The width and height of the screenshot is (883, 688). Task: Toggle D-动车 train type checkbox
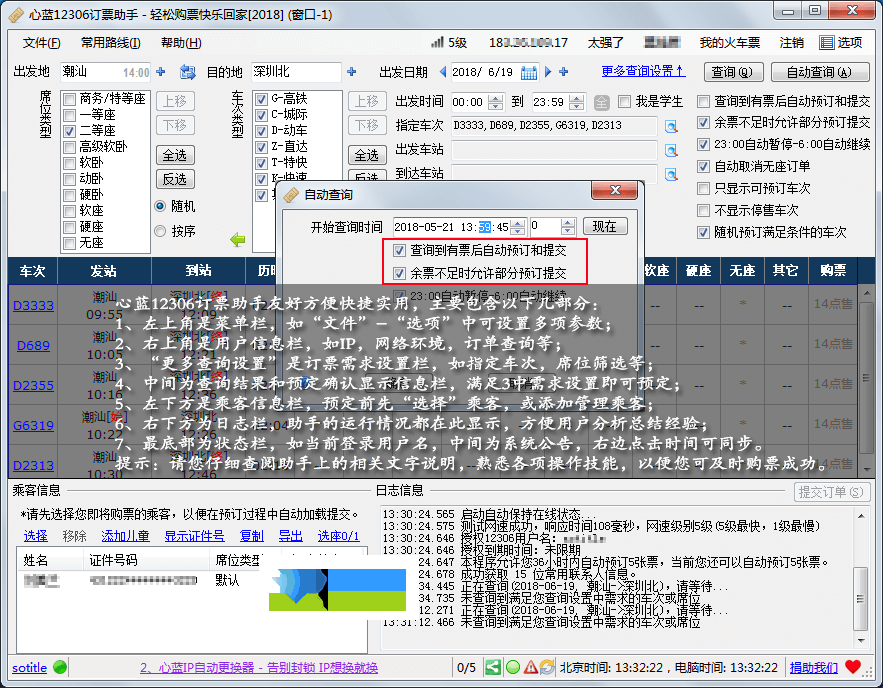261,131
